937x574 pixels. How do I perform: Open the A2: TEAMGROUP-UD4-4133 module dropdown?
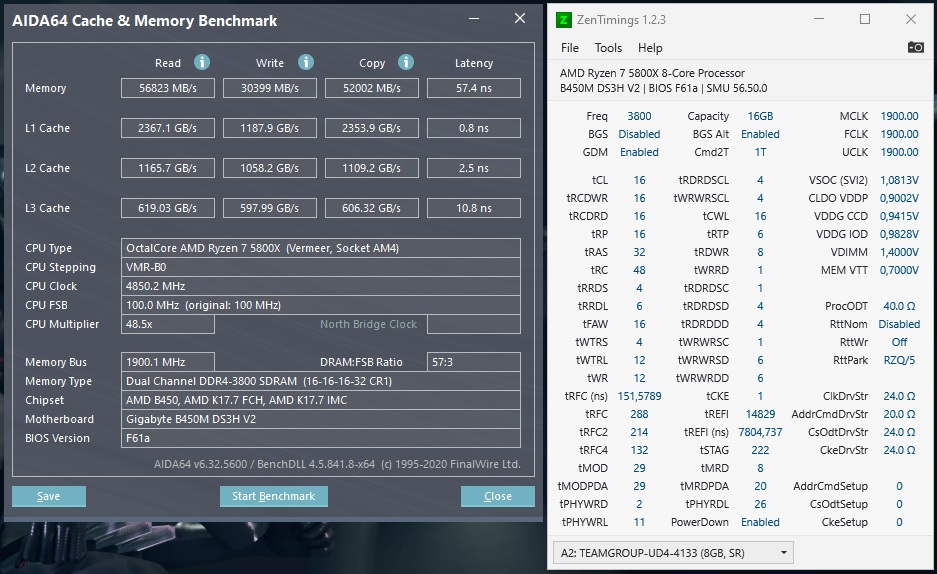point(673,553)
